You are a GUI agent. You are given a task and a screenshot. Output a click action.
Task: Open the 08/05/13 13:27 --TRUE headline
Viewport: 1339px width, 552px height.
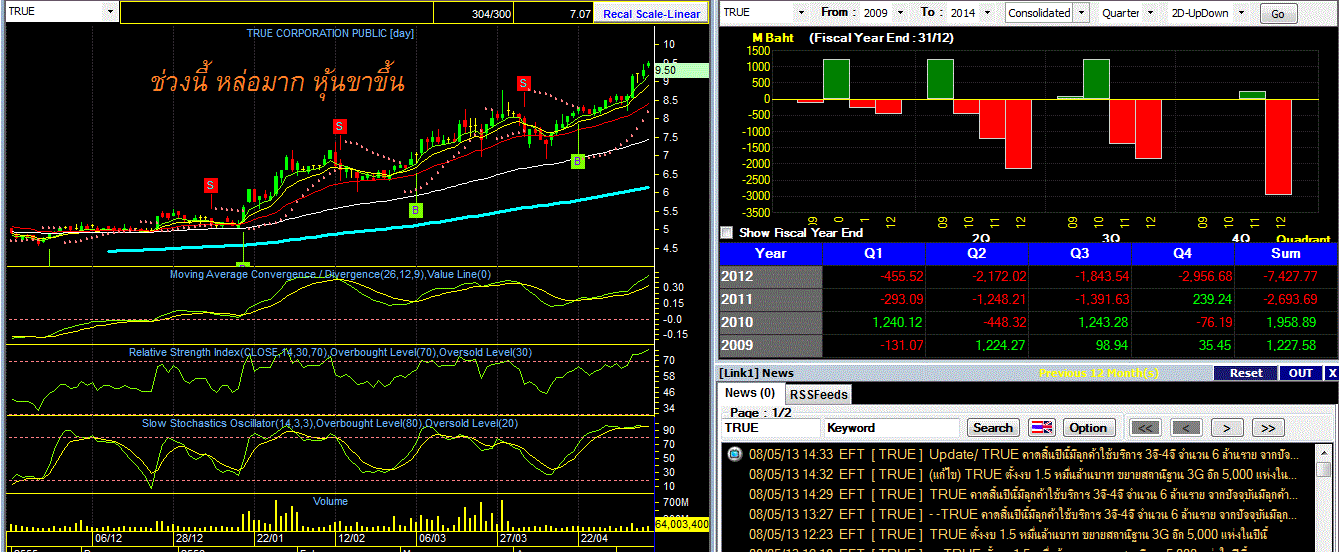pos(1024,514)
